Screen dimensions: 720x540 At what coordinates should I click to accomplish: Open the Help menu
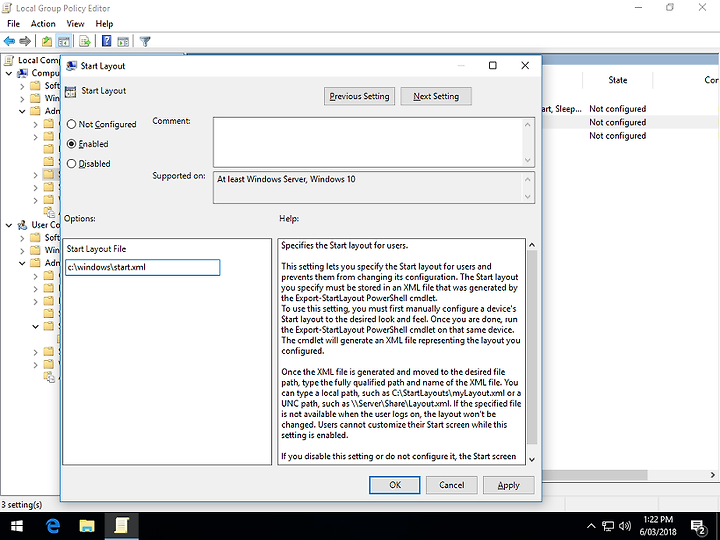coord(104,24)
